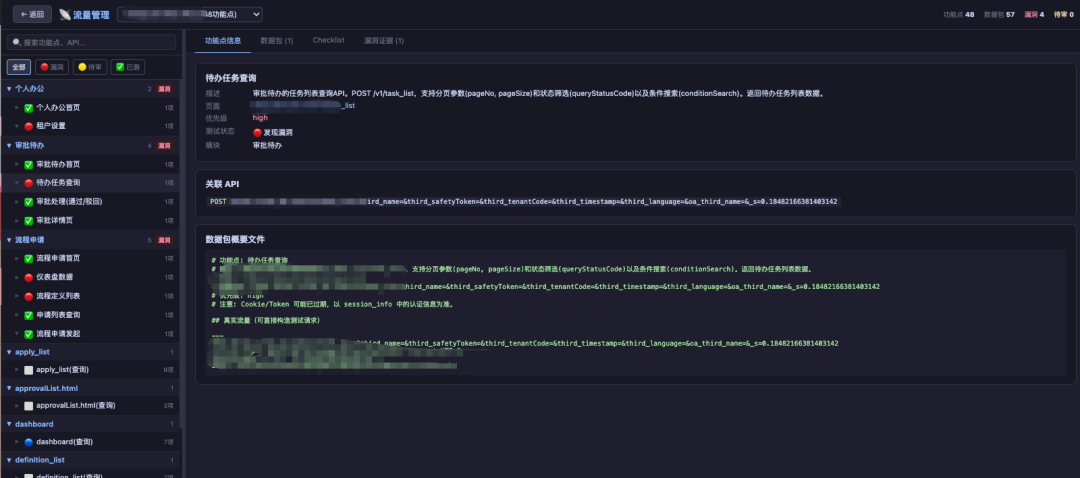The image size is (1080, 478).
Task: Click the 数据包 57 counter in header
Action: (x=999, y=14)
